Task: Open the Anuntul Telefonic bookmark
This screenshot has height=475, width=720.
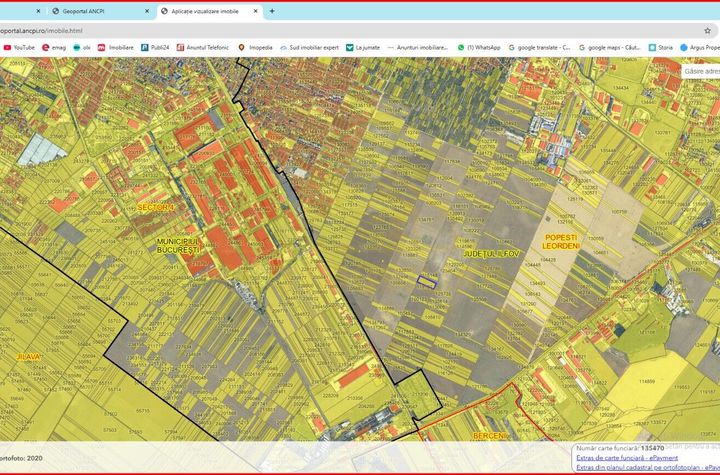Action: tap(202, 47)
